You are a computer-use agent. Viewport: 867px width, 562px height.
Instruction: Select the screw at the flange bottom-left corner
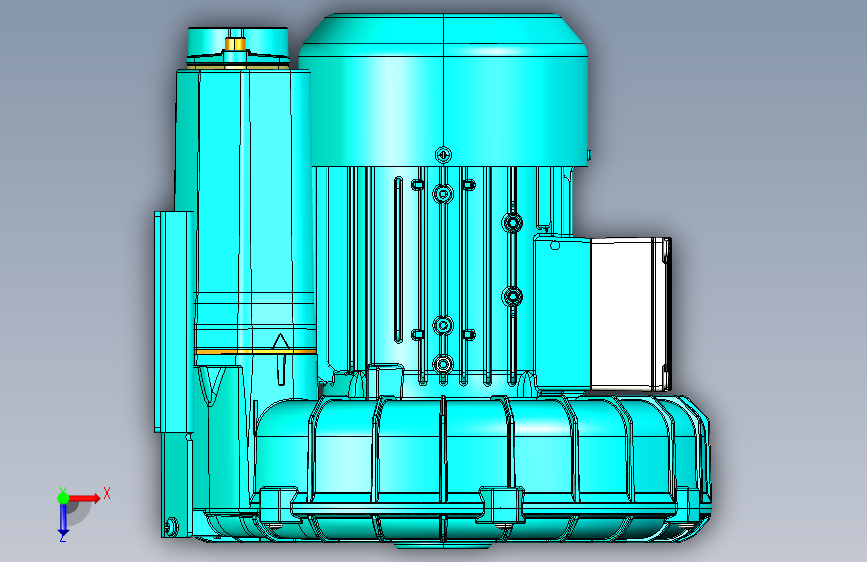171,525
